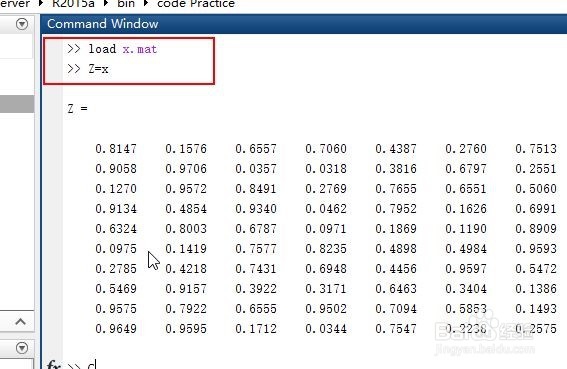Collapse left panel using the up chevron
The image size is (567, 369).
click(x=21, y=321)
